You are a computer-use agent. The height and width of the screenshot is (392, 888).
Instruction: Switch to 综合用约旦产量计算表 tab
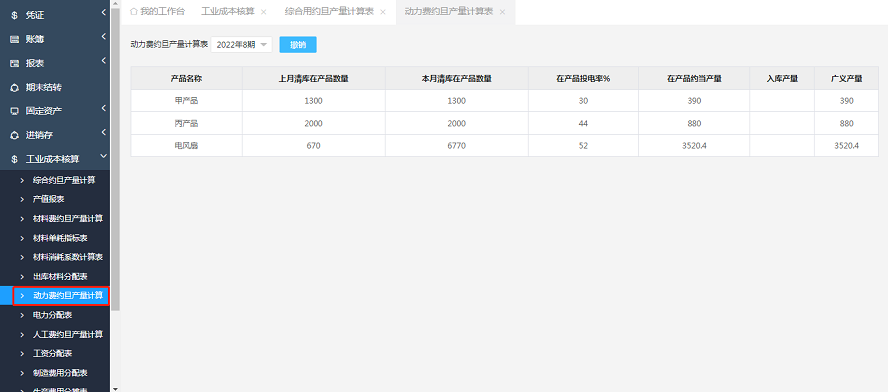coord(329,11)
